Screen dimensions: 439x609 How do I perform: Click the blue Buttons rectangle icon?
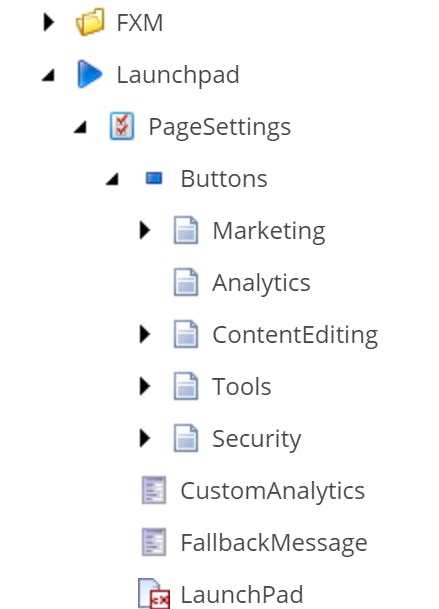click(154, 178)
